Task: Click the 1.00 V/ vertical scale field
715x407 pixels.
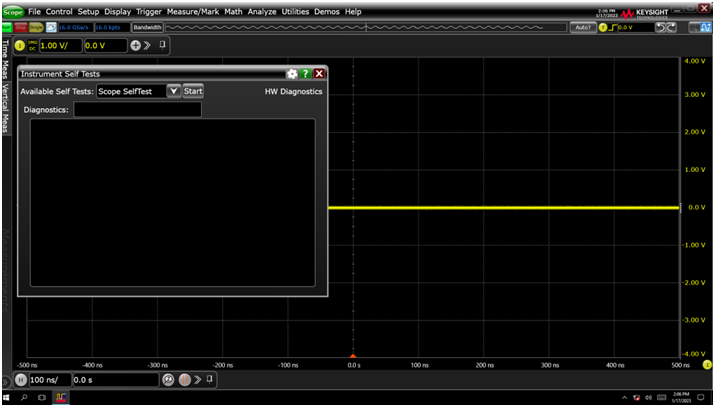Action: 61,46
